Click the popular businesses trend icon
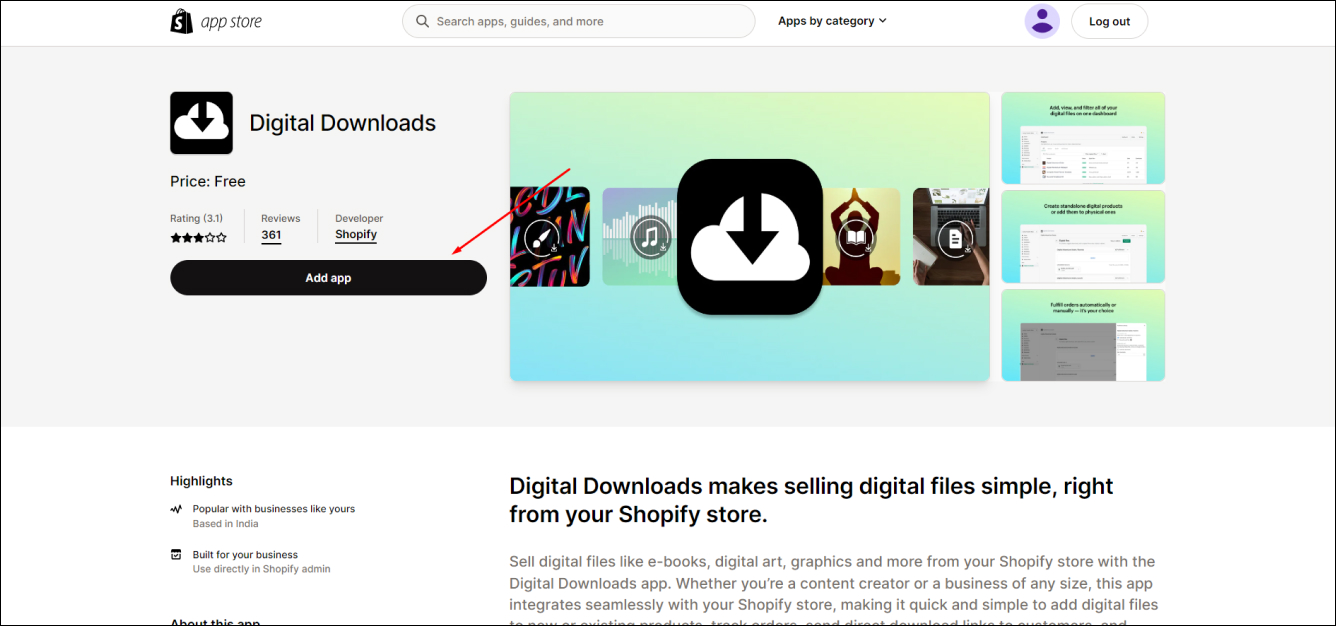This screenshot has width=1336, height=626. [x=176, y=509]
